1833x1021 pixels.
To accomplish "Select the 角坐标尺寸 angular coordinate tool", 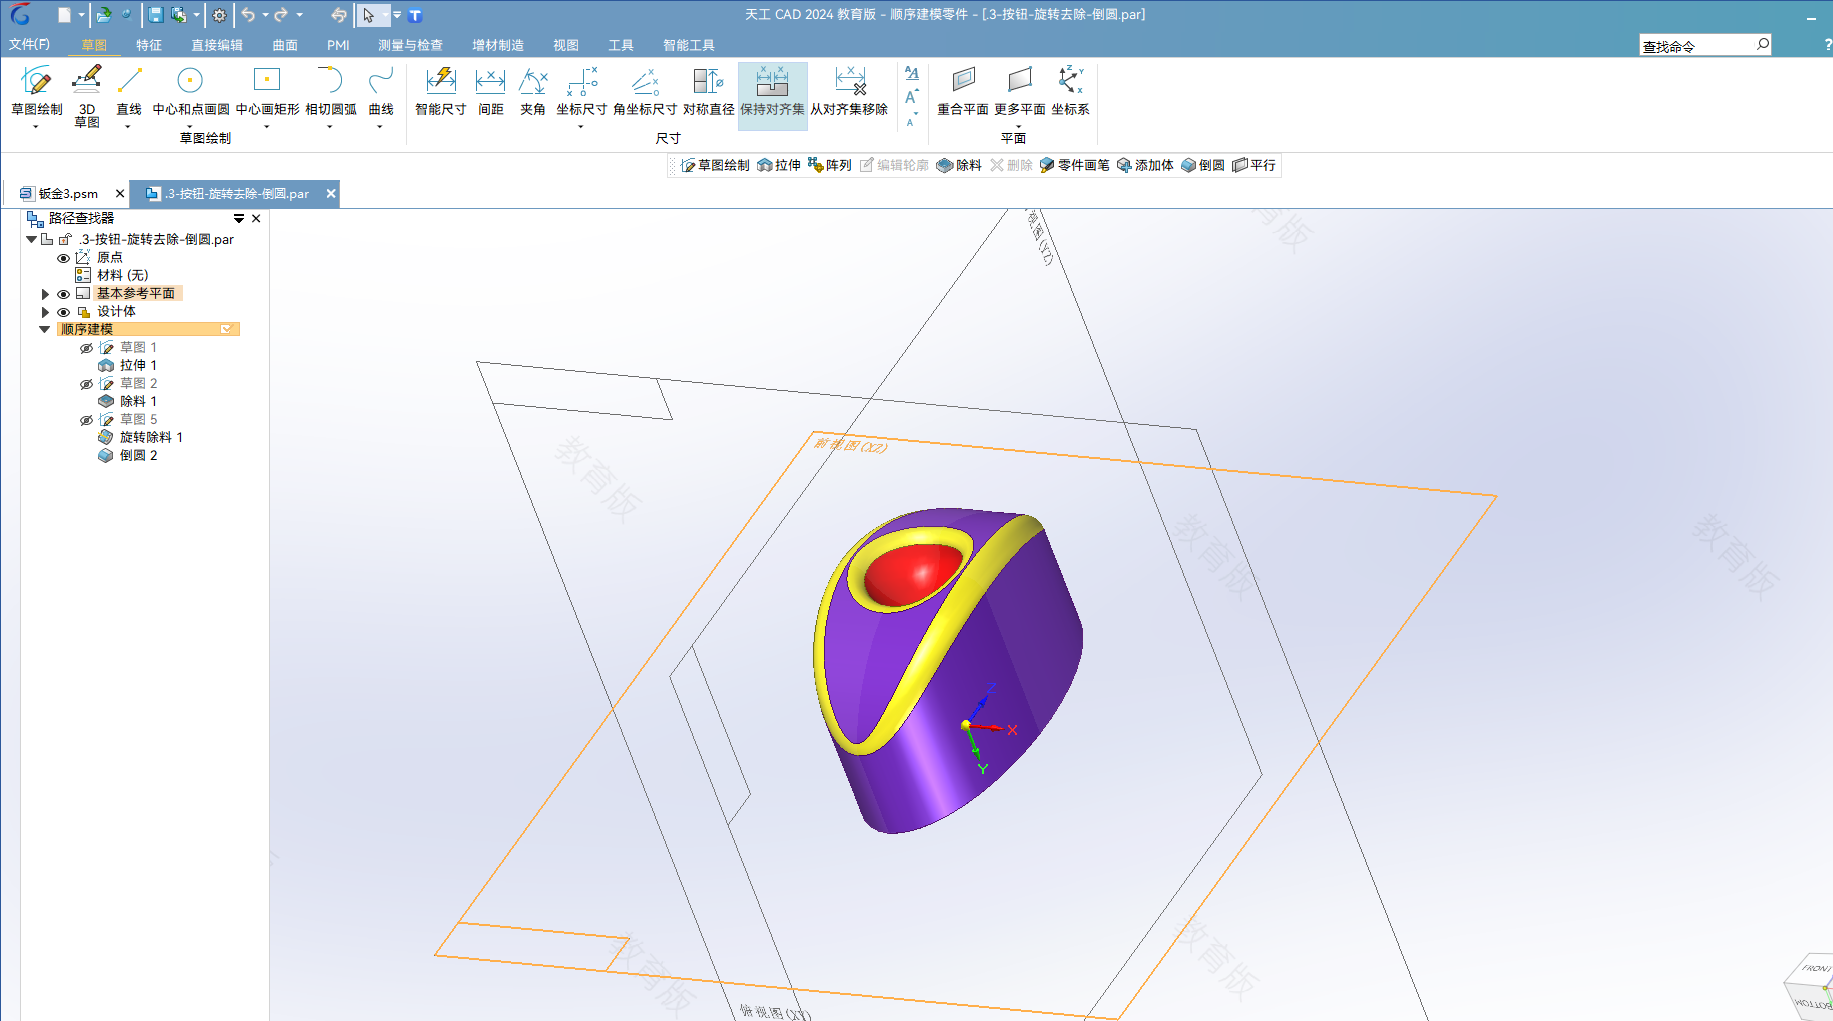I will click(x=645, y=92).
